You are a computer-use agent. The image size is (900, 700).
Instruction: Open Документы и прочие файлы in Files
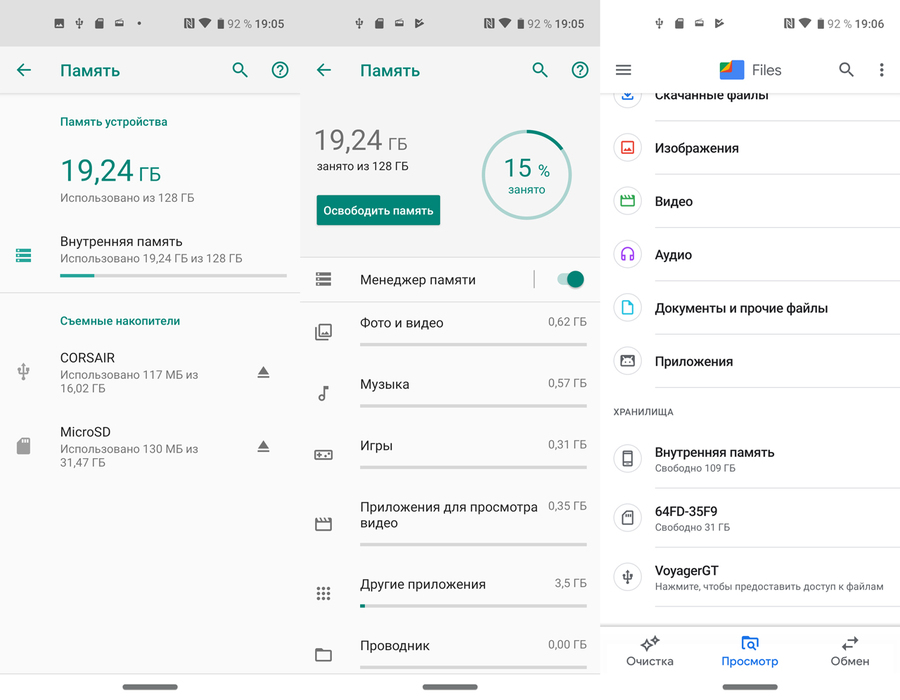click(750, 308)
